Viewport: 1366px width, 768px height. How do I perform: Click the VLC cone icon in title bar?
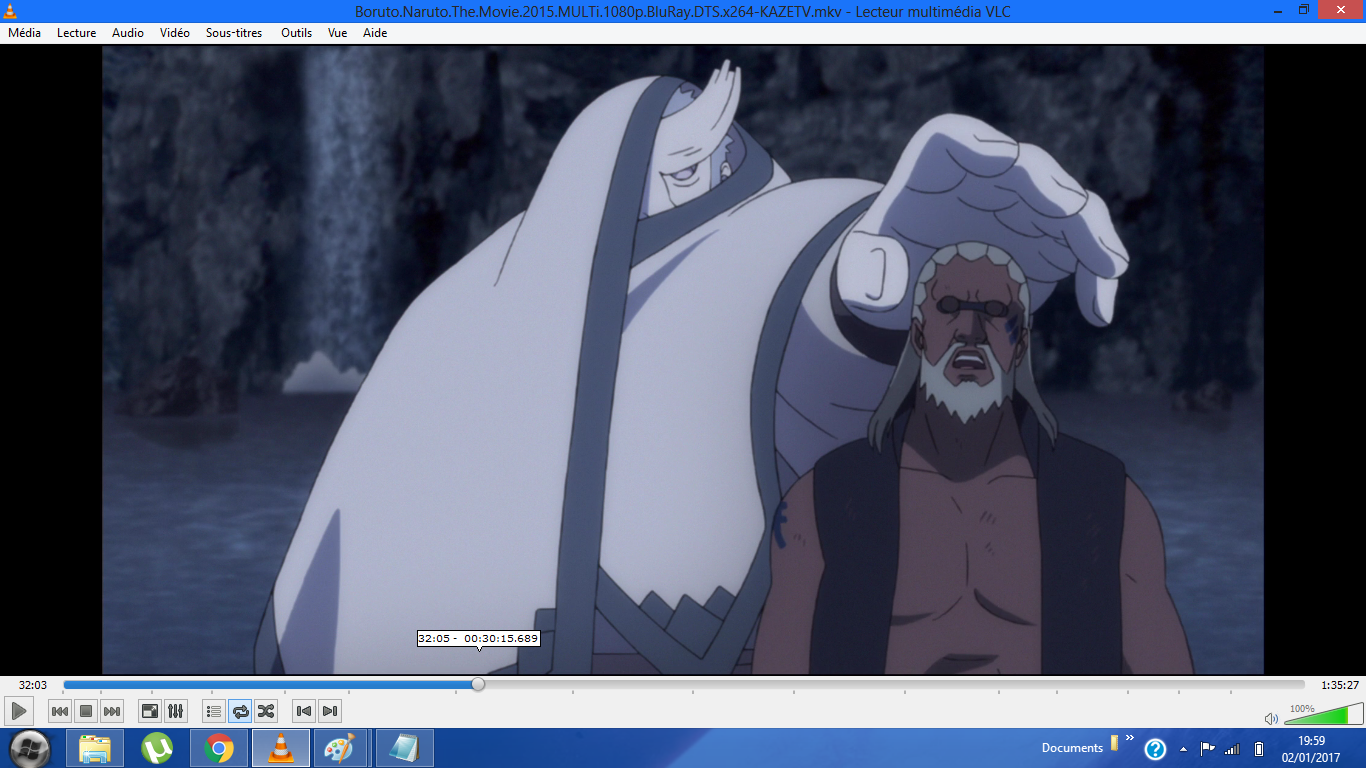click(12, 11)
